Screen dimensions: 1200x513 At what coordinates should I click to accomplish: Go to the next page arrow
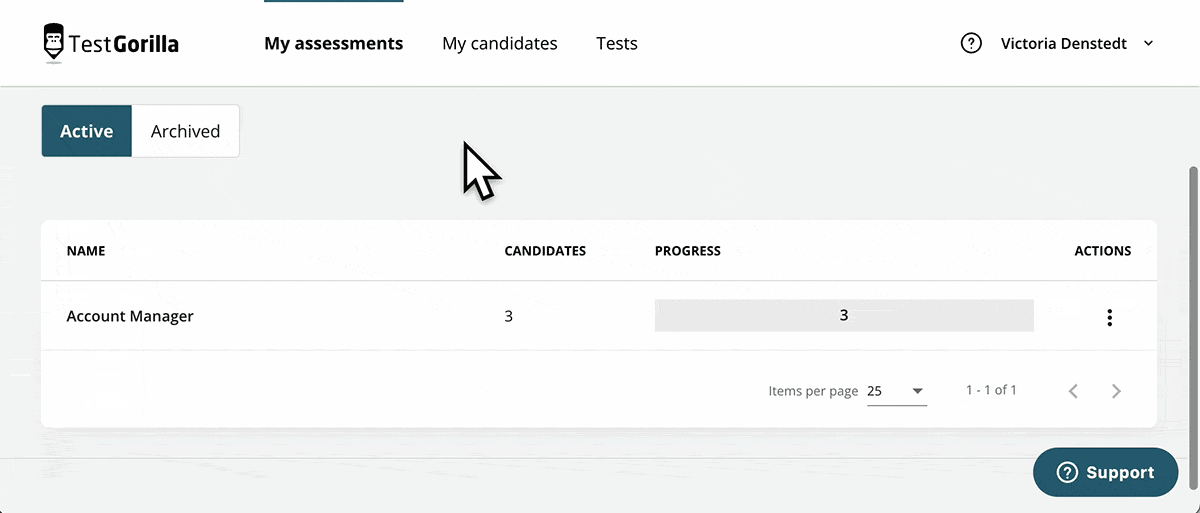pos(1117,391)
